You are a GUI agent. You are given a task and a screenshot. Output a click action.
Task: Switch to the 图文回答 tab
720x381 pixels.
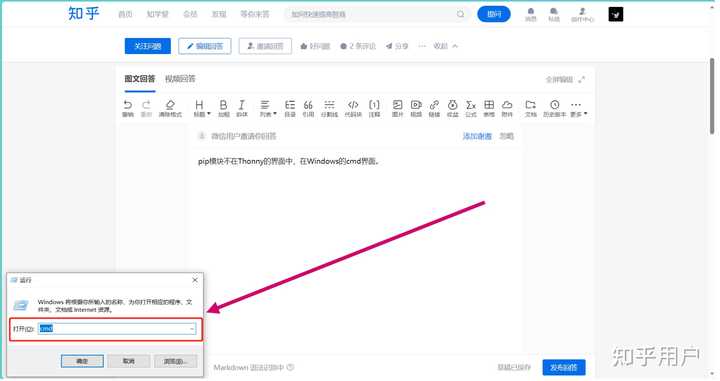tap(140, 78)
